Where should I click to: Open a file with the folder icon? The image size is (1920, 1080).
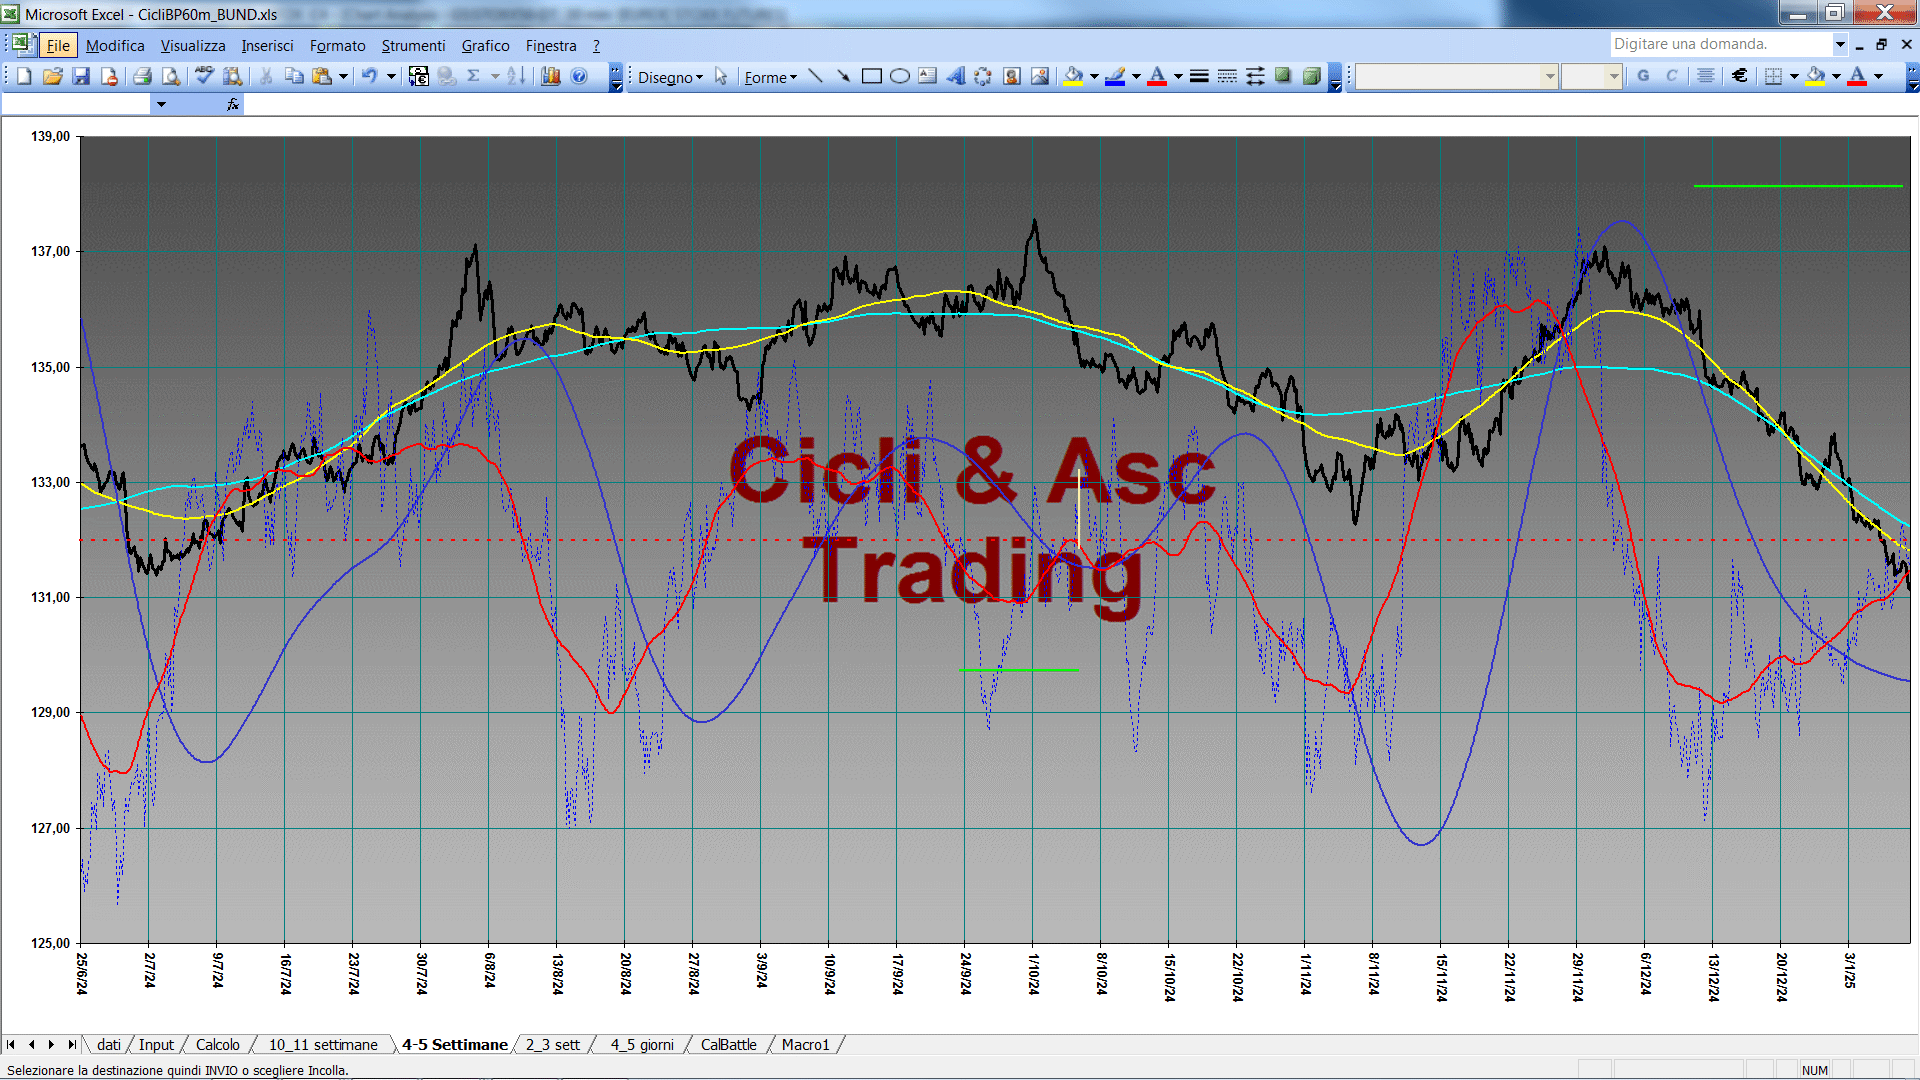(53, 76)
